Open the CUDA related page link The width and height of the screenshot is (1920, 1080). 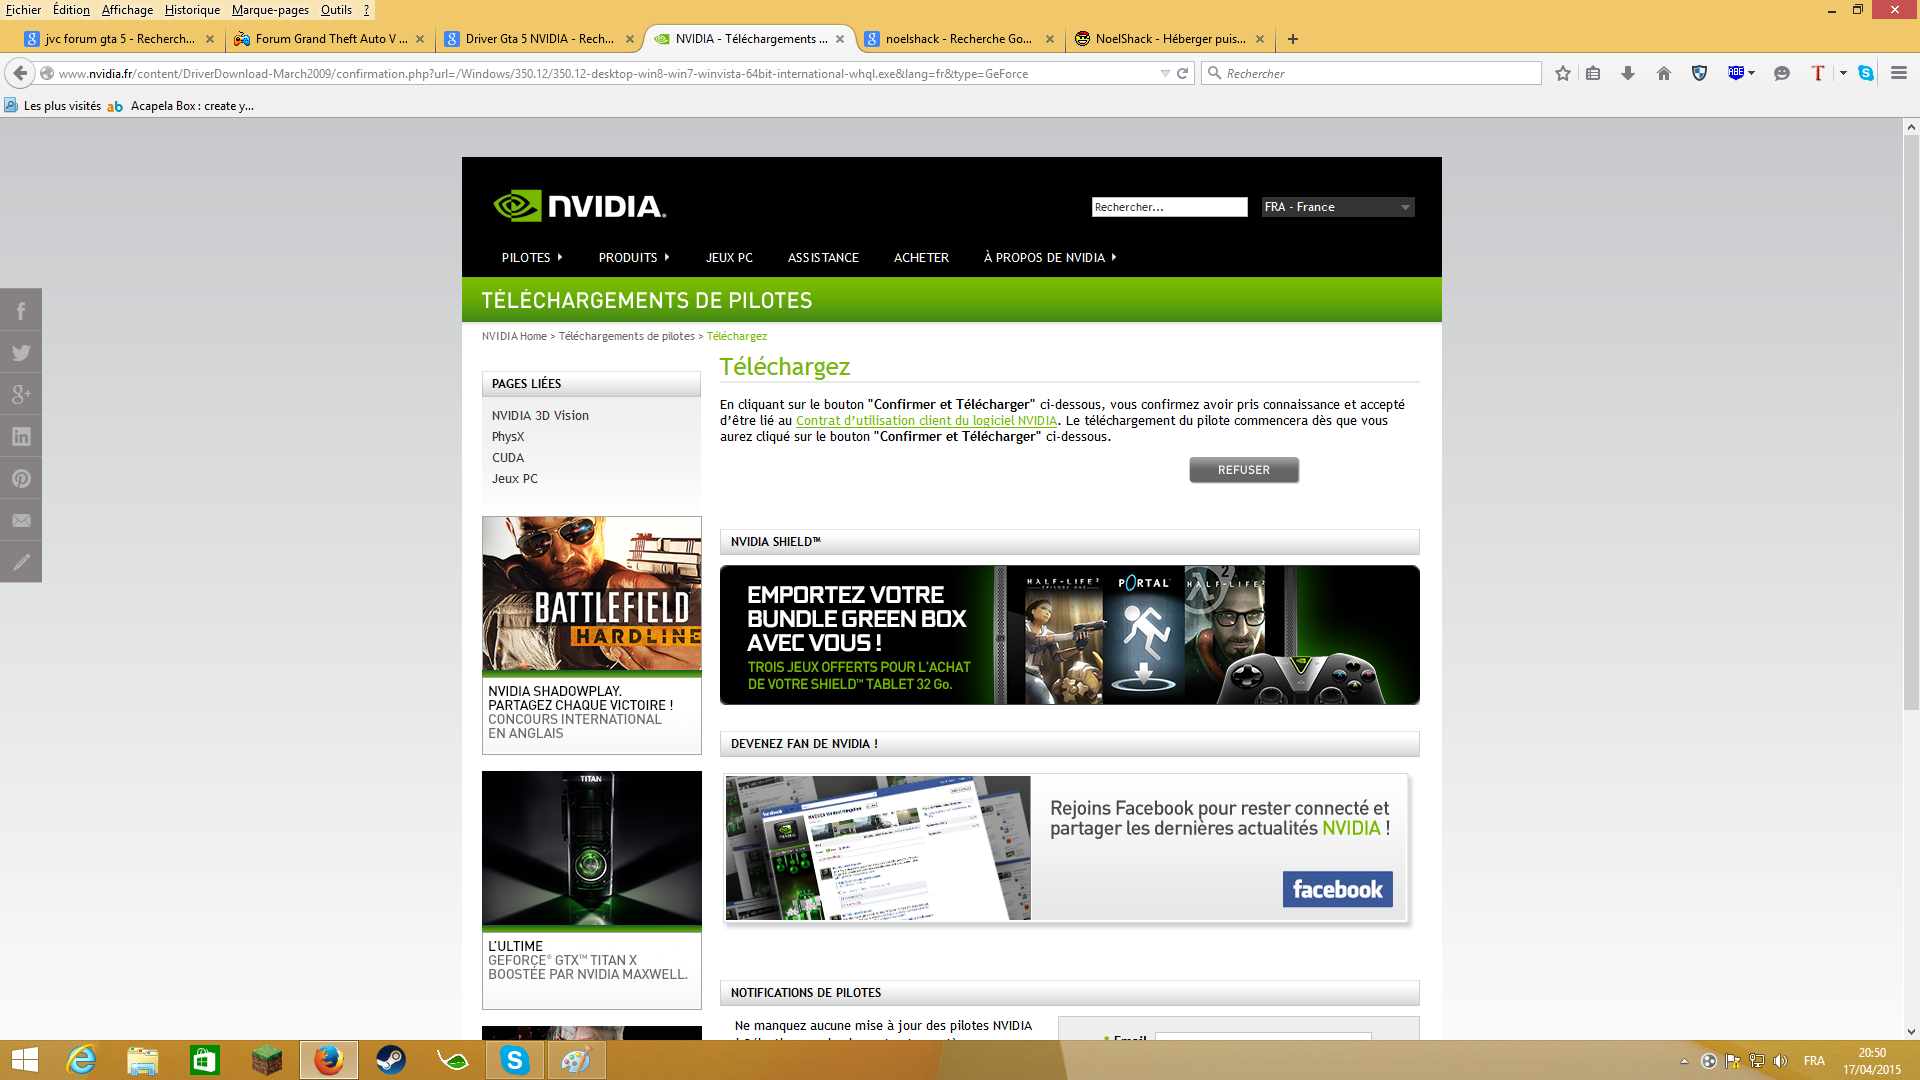508,458
